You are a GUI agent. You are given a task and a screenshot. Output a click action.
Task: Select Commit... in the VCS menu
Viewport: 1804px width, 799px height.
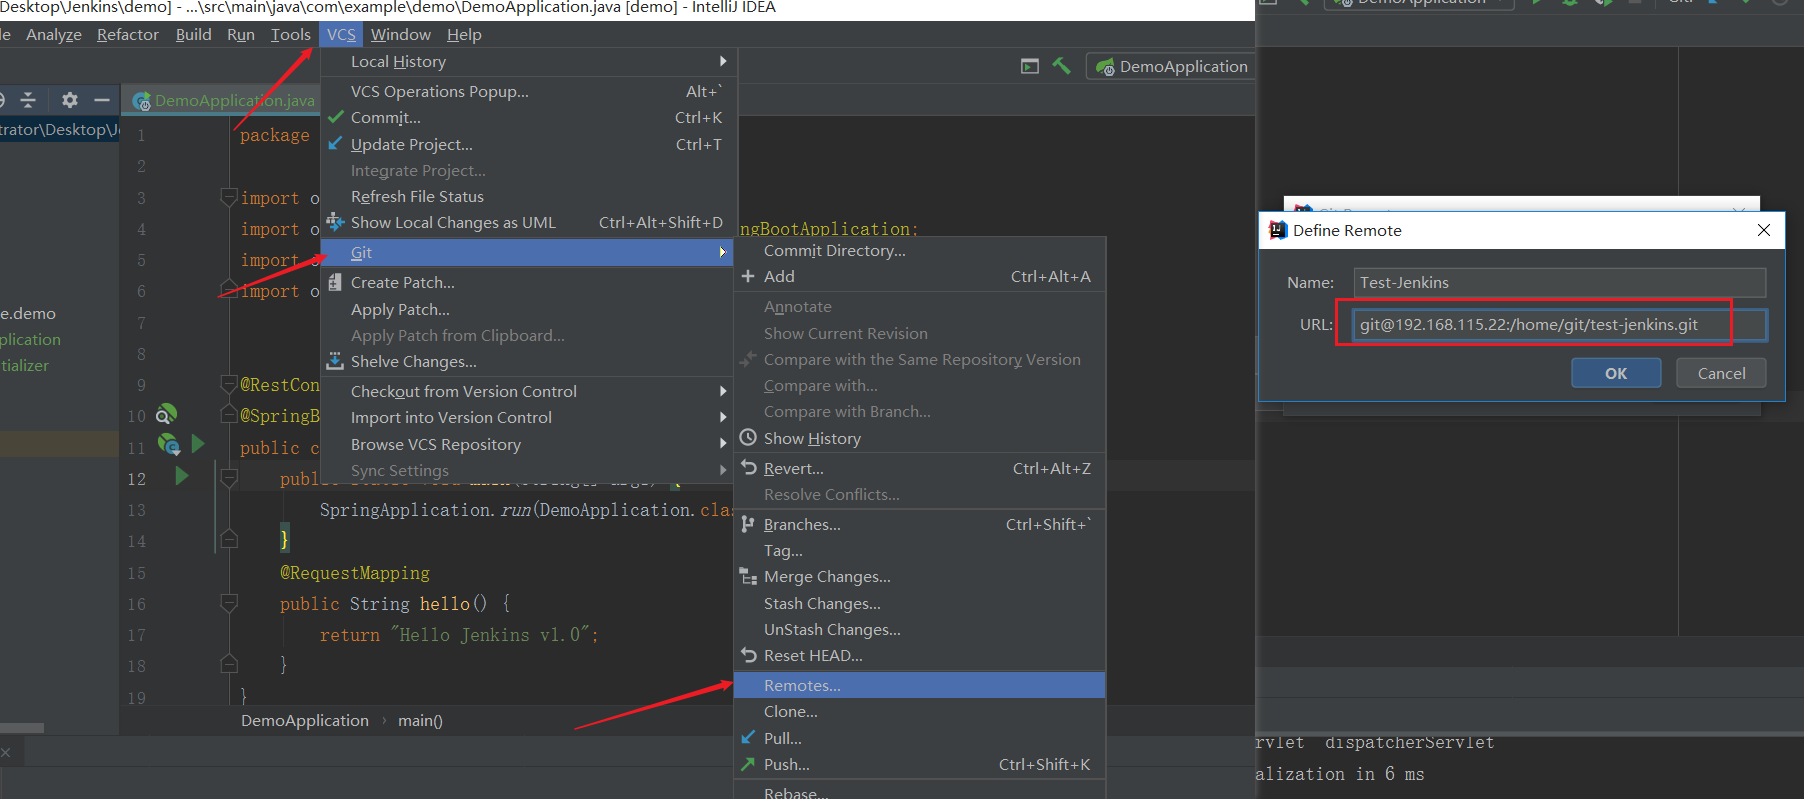tap(529, 118)
